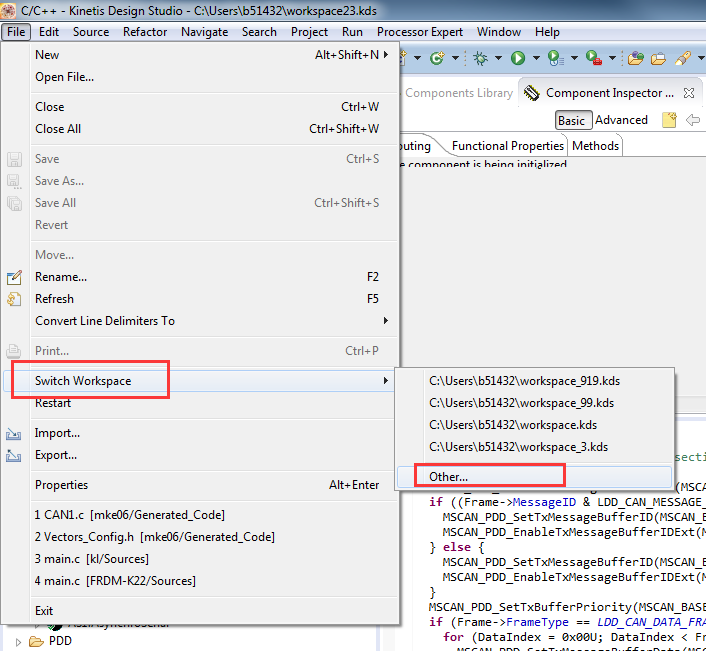Open dropdown arrow next to Profile icon
The image size is (706, 651).
coord(575,58)
